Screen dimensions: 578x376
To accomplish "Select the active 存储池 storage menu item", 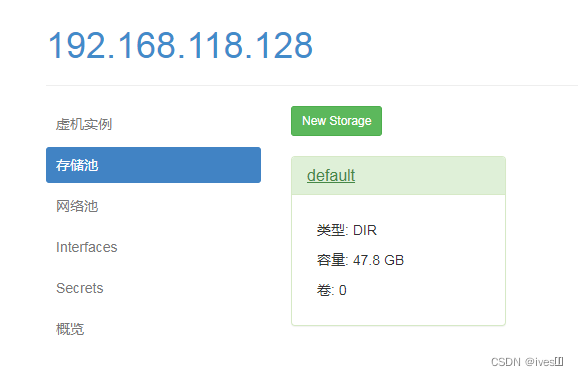I will (x=153, y=165).
